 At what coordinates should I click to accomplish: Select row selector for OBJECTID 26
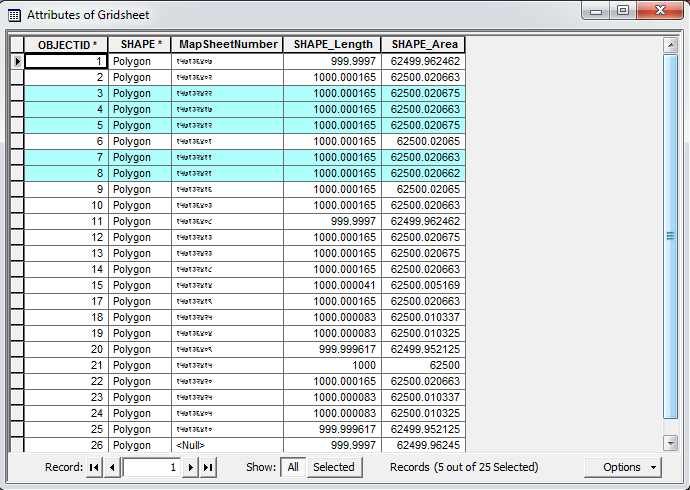coord(17,445)
